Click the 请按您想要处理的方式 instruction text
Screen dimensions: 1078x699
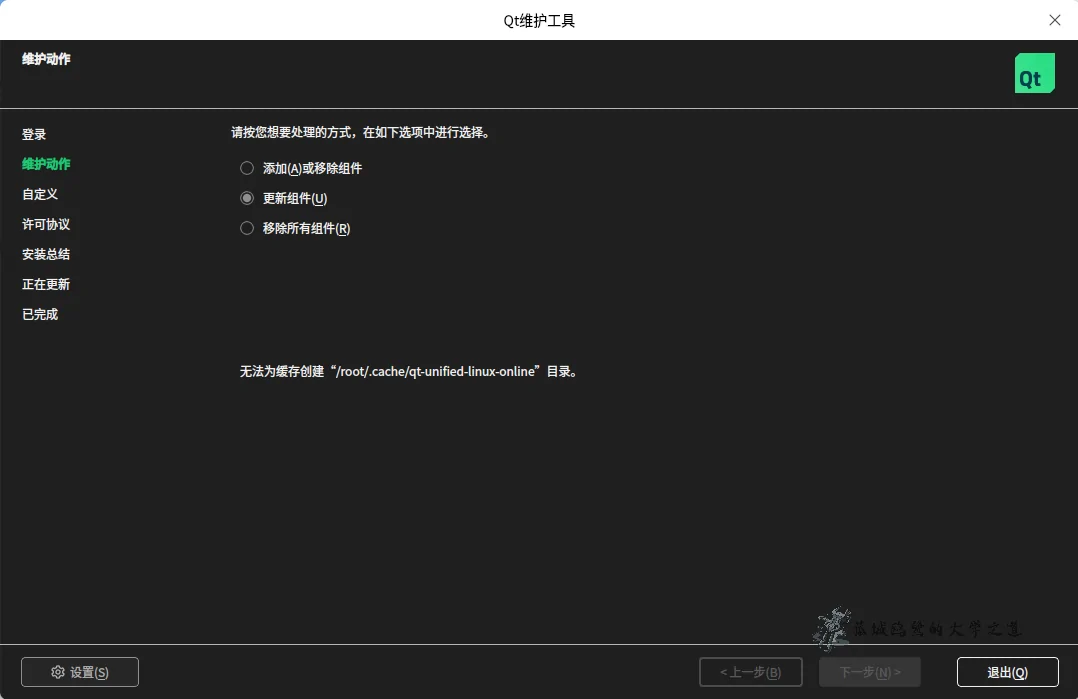click(360, 132)
